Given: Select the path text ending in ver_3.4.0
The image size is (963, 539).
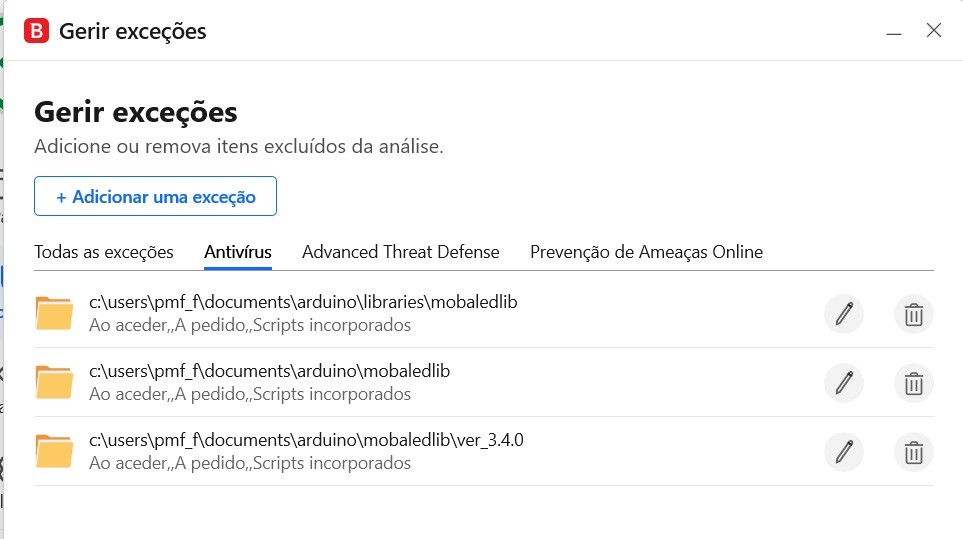Looking at the screenshot, I should click(306, 440).
